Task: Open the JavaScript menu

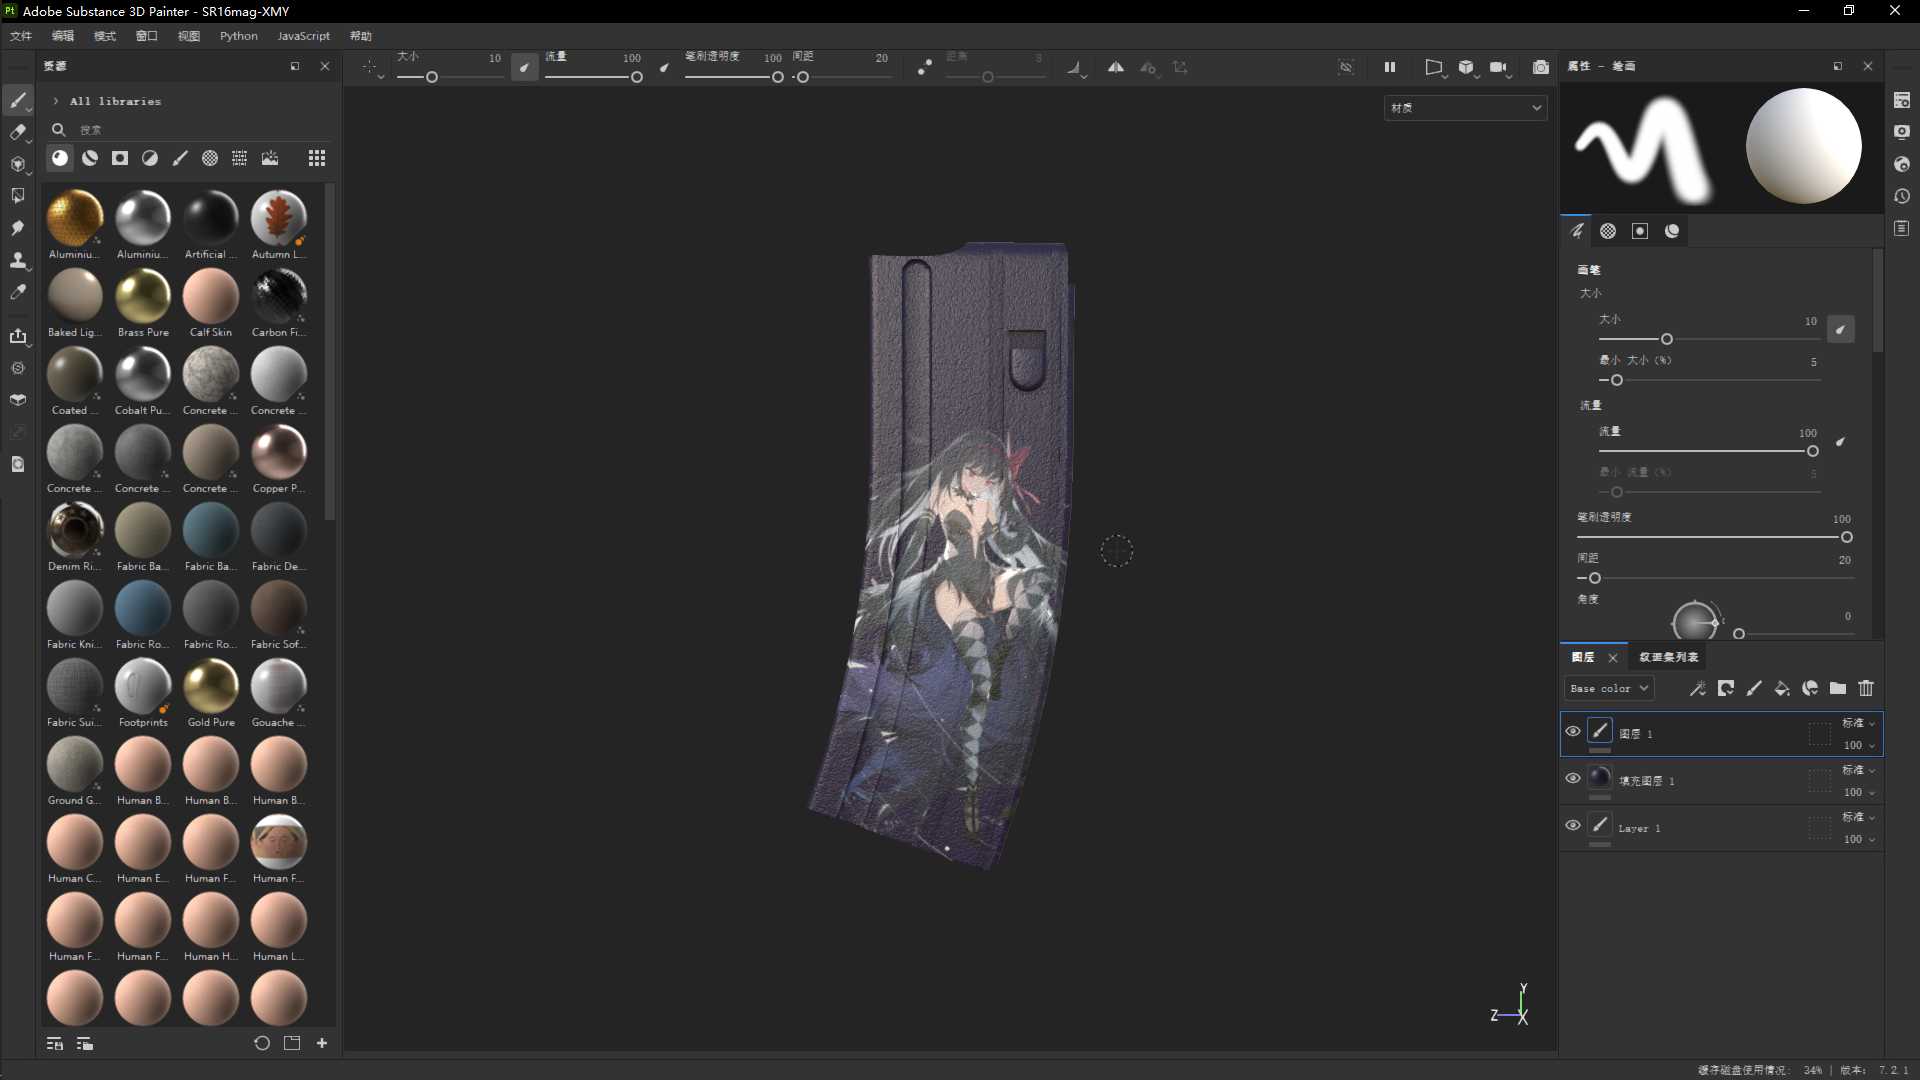Action: (303, 36)
